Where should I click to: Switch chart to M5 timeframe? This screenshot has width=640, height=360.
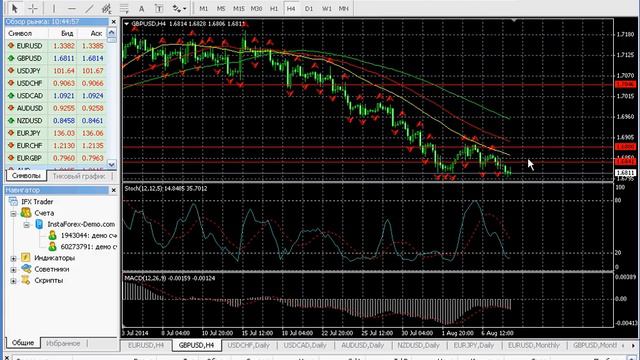pyautogui.click(x=221, y=8)
